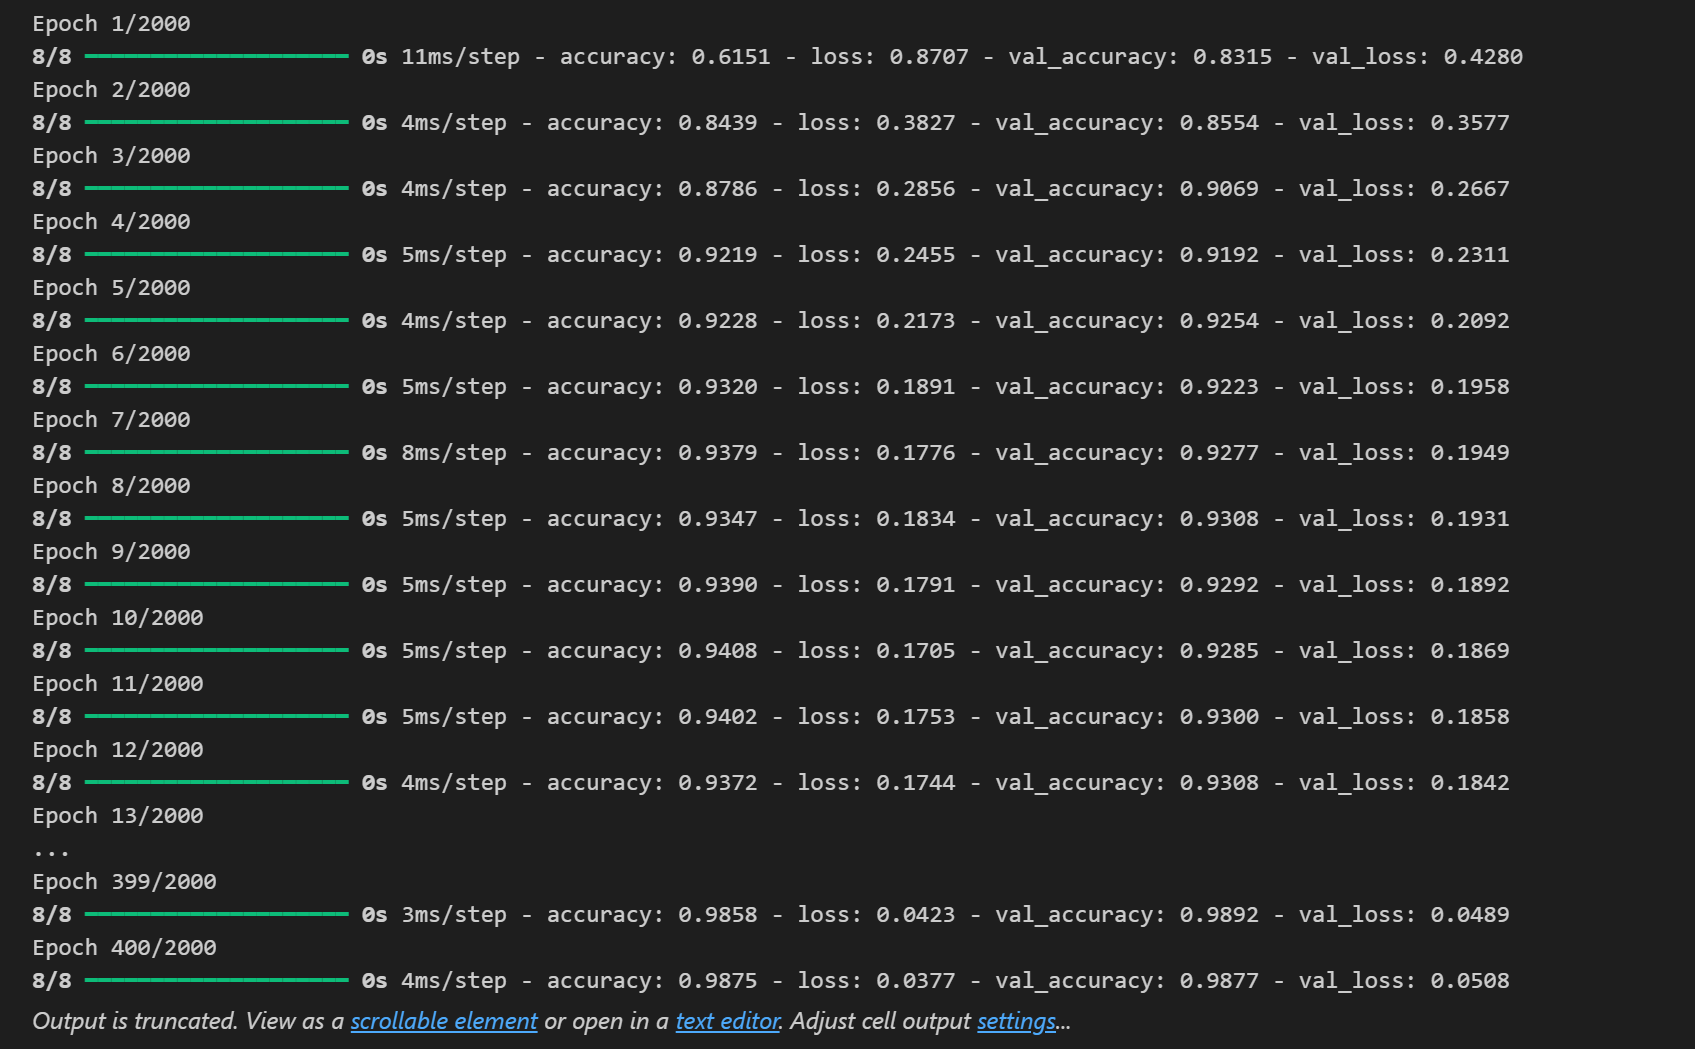
Task: Click the val_loss value 0.3577
Action: tap(1470, 123)
